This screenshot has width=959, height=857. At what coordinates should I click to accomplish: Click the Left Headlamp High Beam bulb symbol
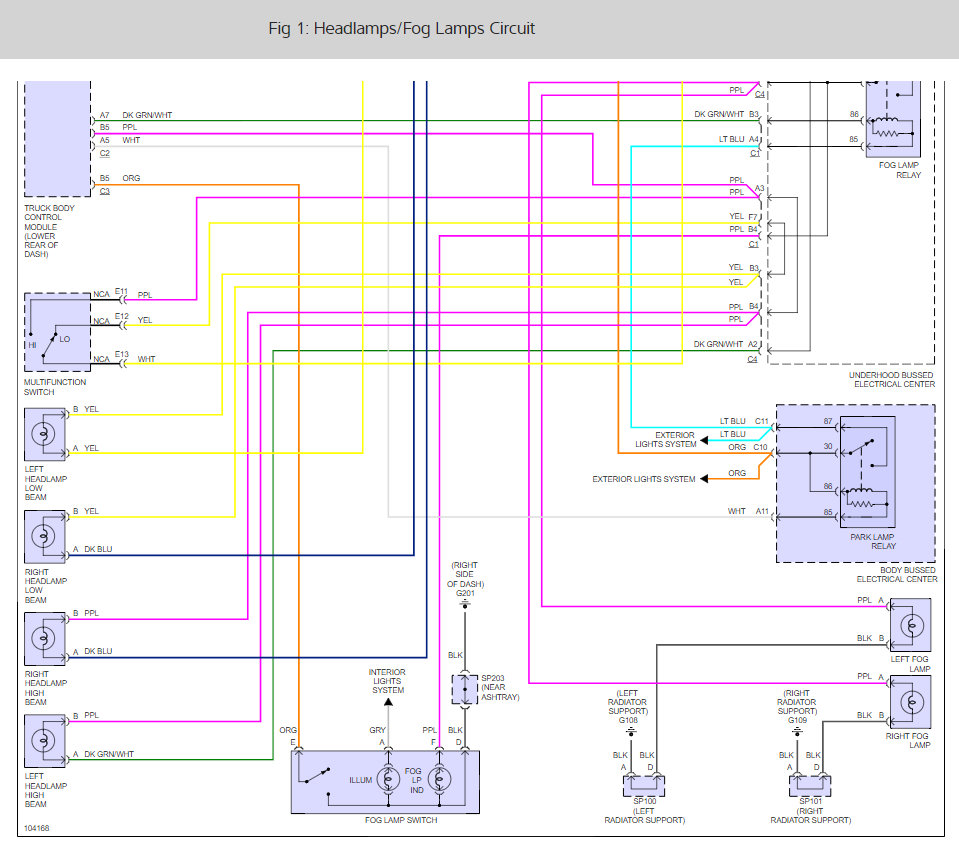coord(43,741)
